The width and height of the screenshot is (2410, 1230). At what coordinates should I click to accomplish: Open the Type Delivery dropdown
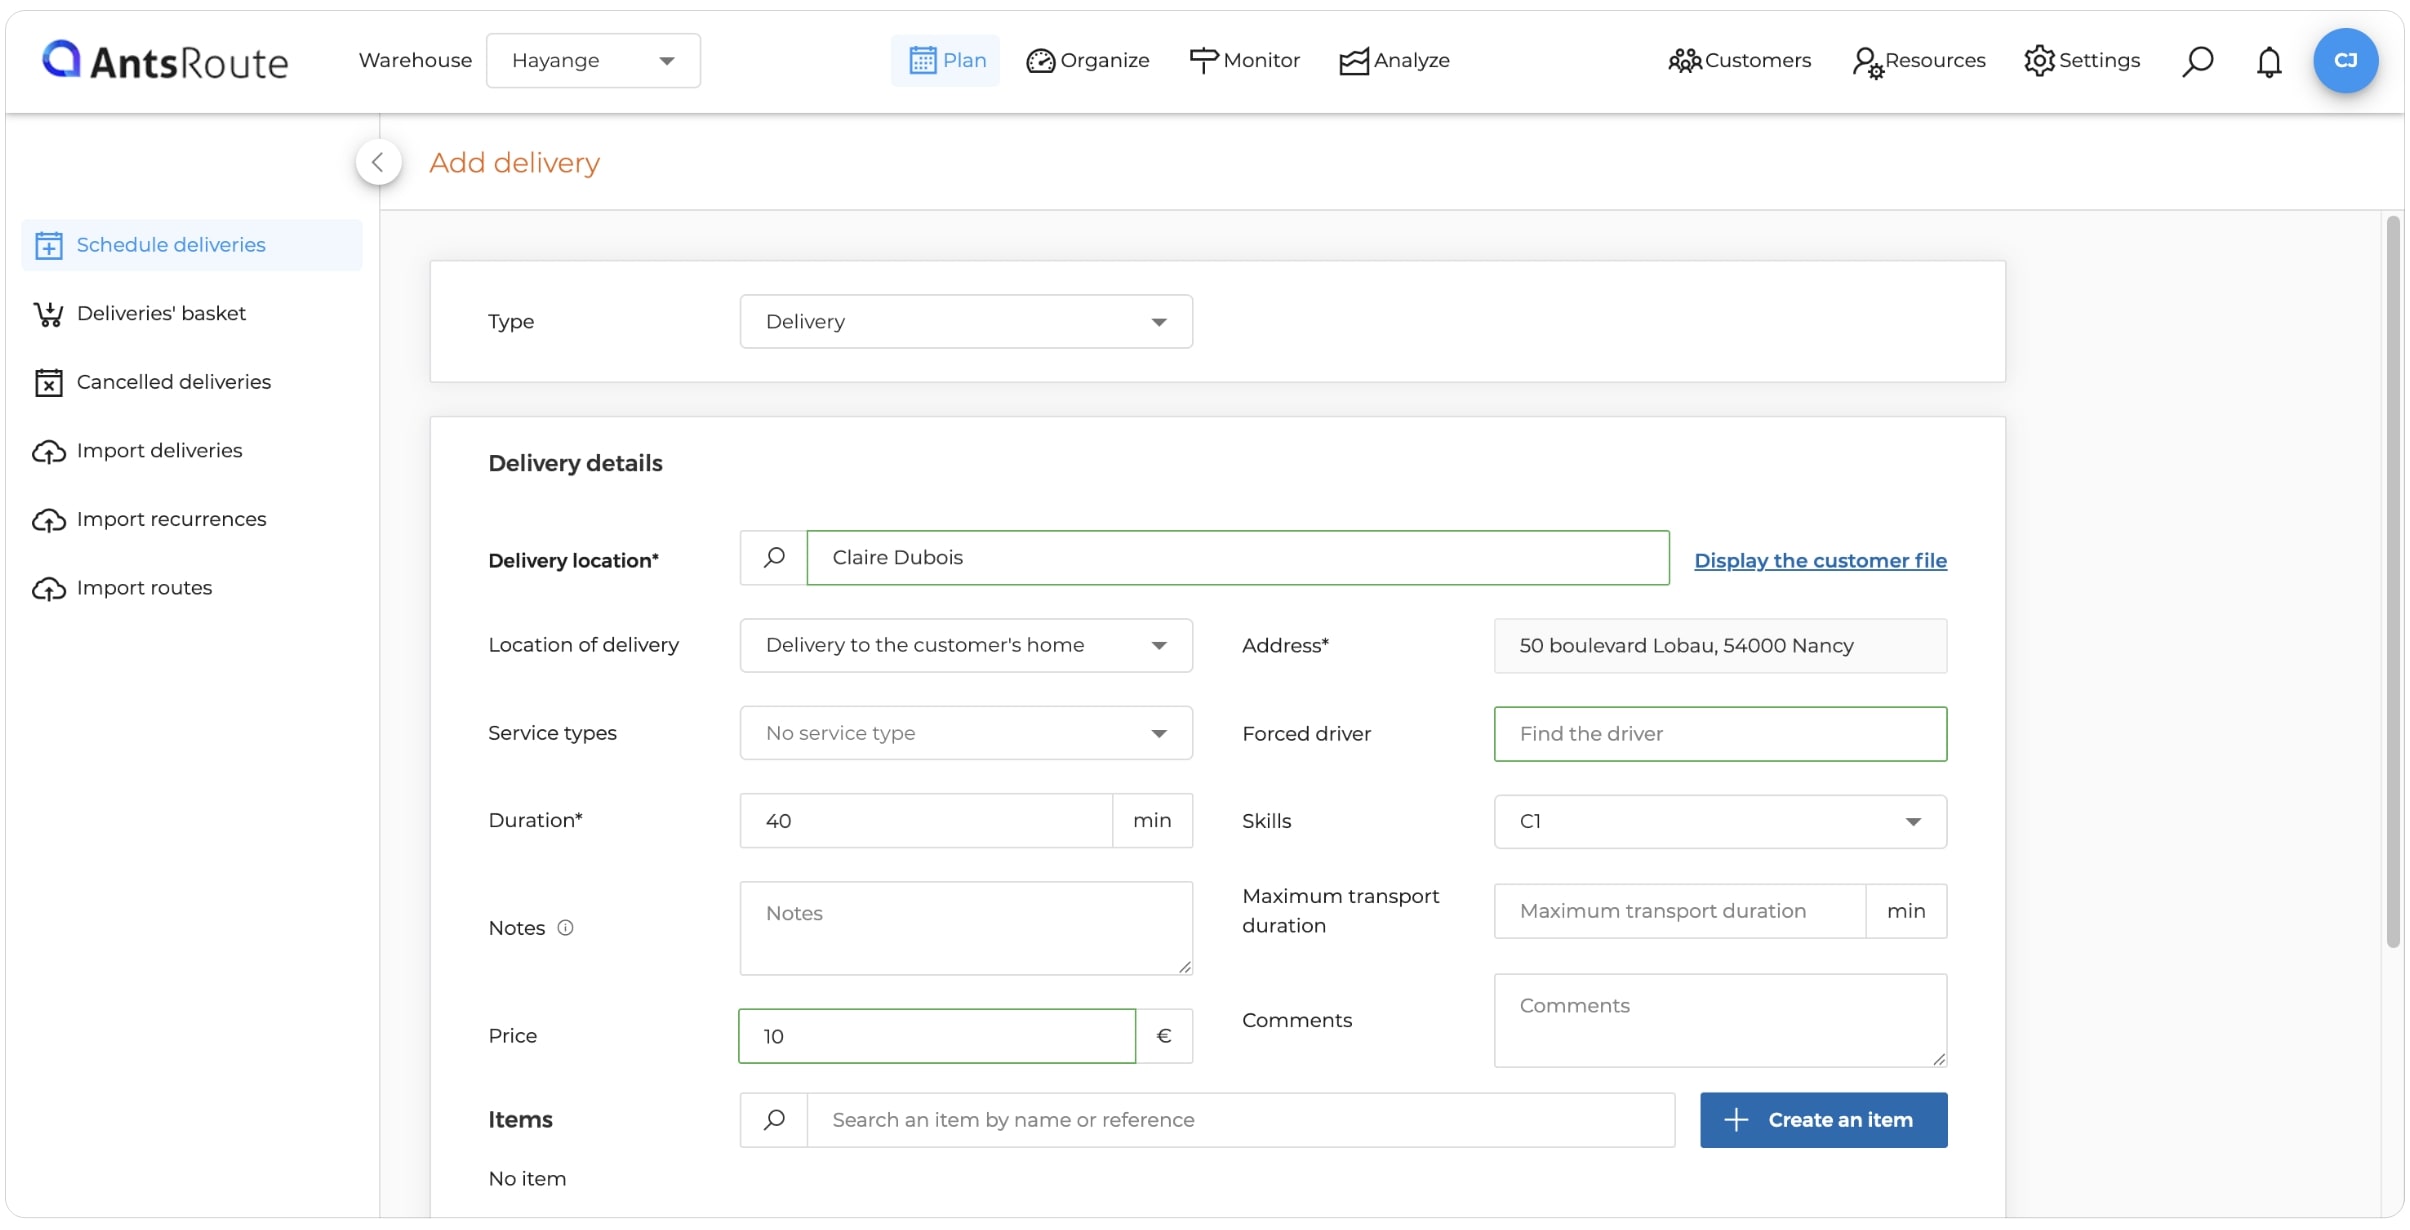tap(966, 321)
